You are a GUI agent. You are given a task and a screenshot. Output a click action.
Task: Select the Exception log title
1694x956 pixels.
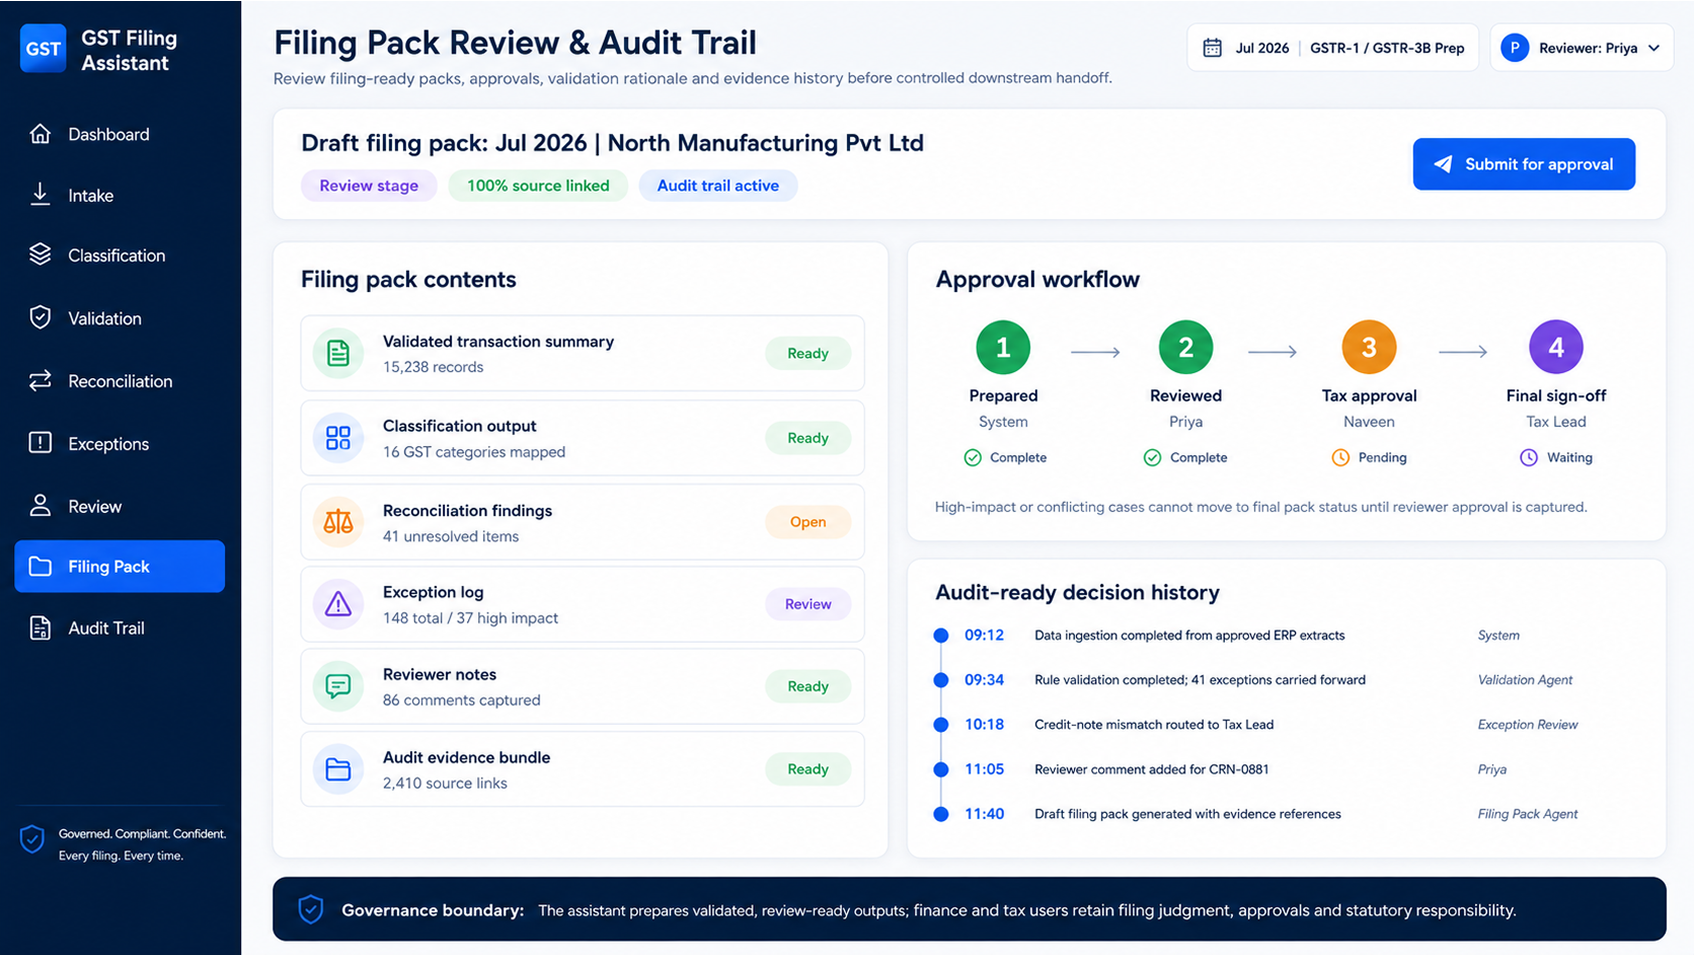click(433, 592)
